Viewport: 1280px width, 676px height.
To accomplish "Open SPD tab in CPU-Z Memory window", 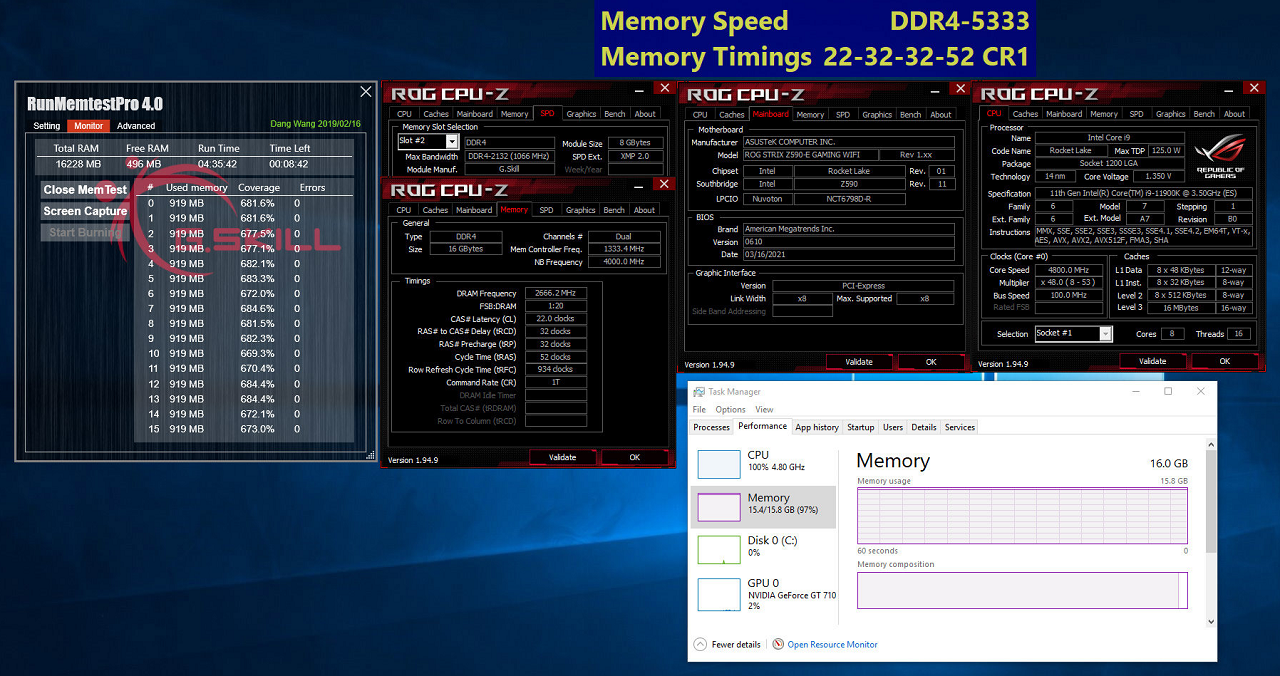I will click(546, 210).
